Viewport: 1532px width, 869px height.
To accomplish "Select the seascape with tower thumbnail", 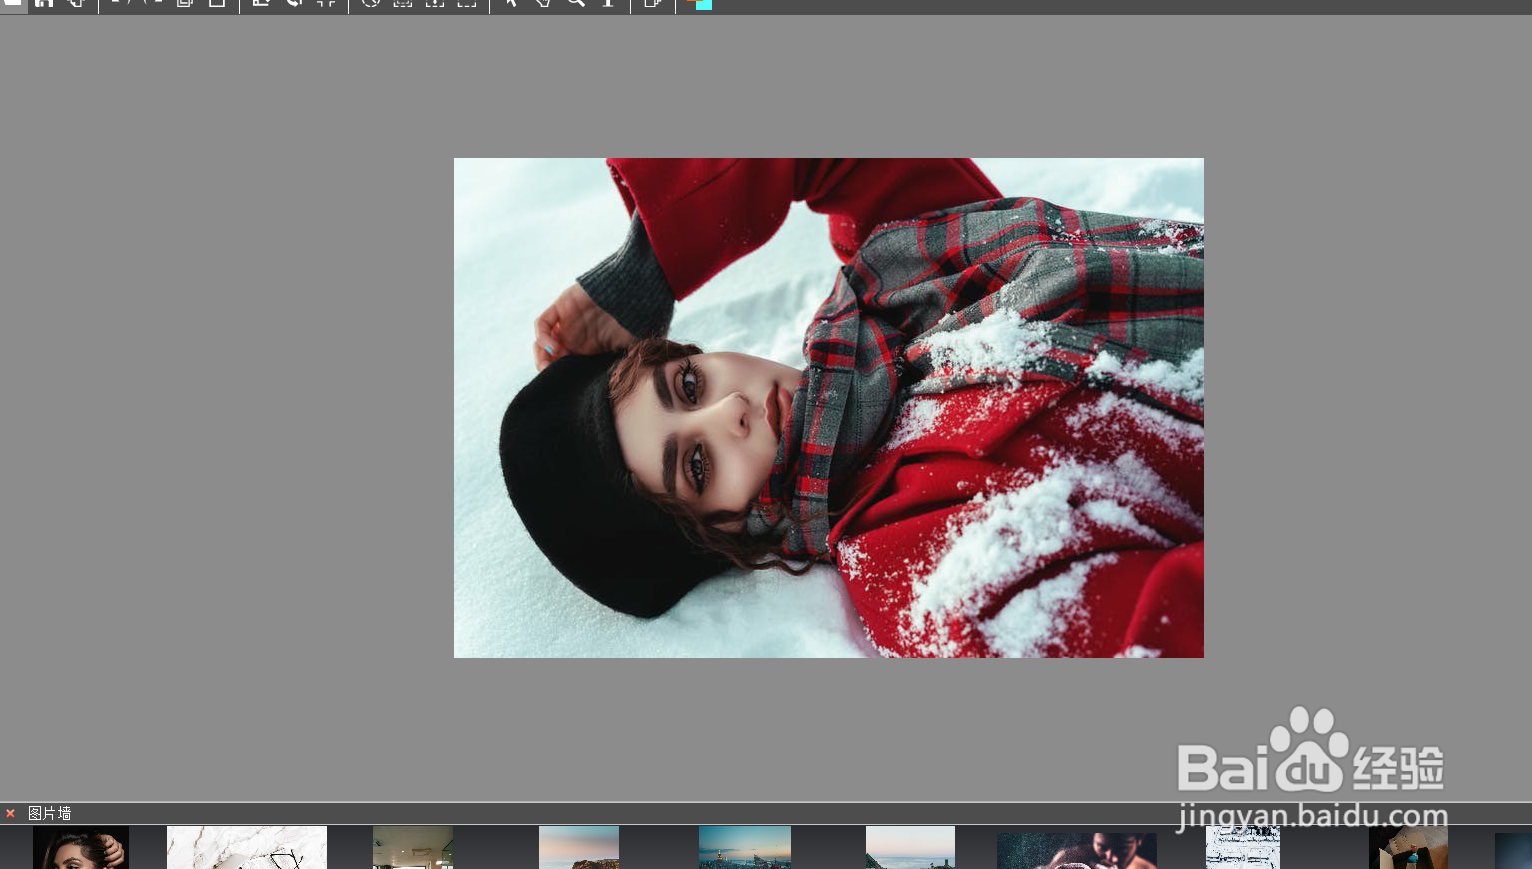I will click(910, 848).
